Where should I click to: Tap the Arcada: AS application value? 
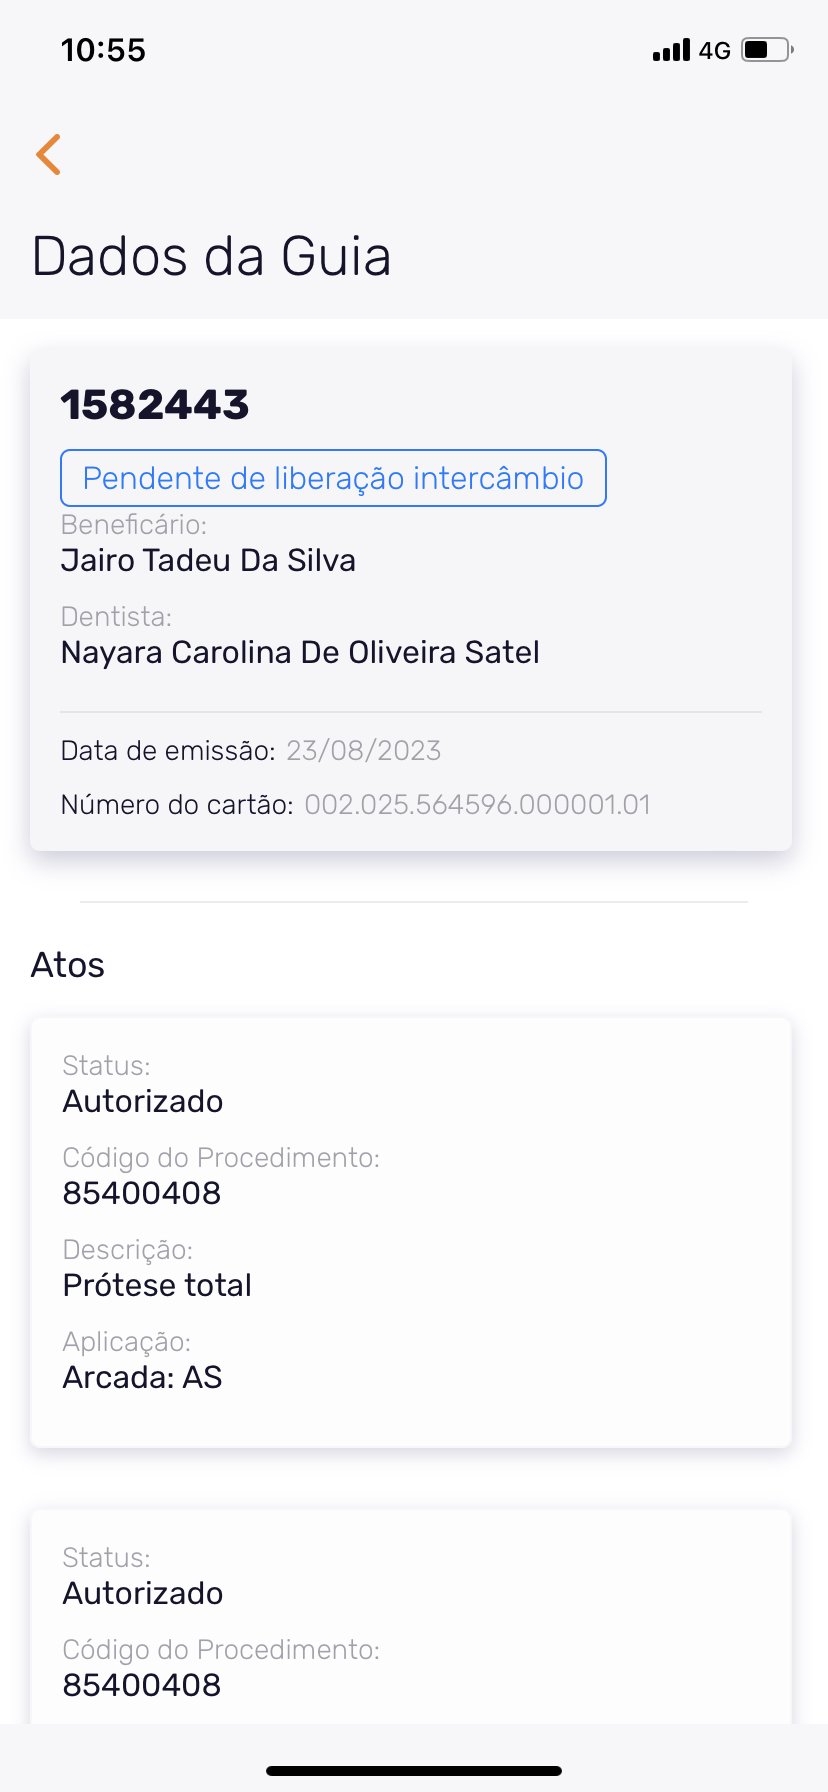tap(142, 1377)
